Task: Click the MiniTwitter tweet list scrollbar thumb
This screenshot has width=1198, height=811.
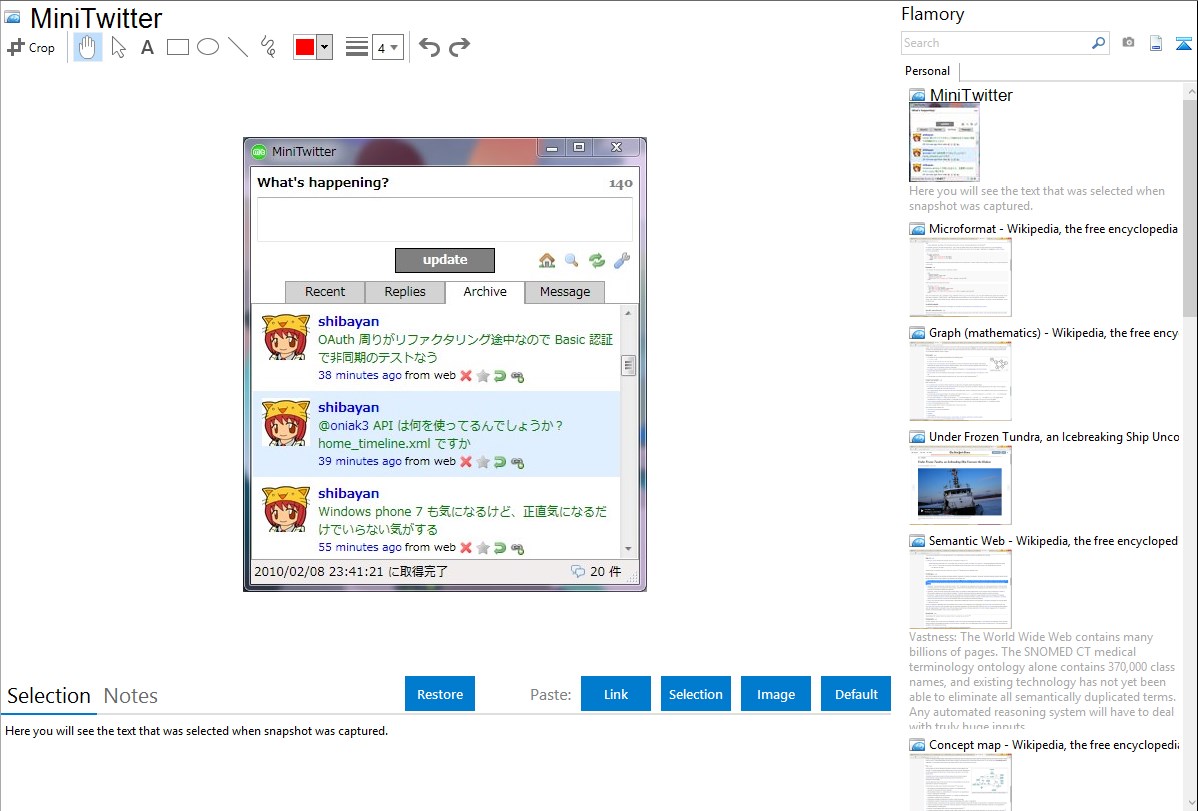Action: pyautogui.click(x=628, y=366)
